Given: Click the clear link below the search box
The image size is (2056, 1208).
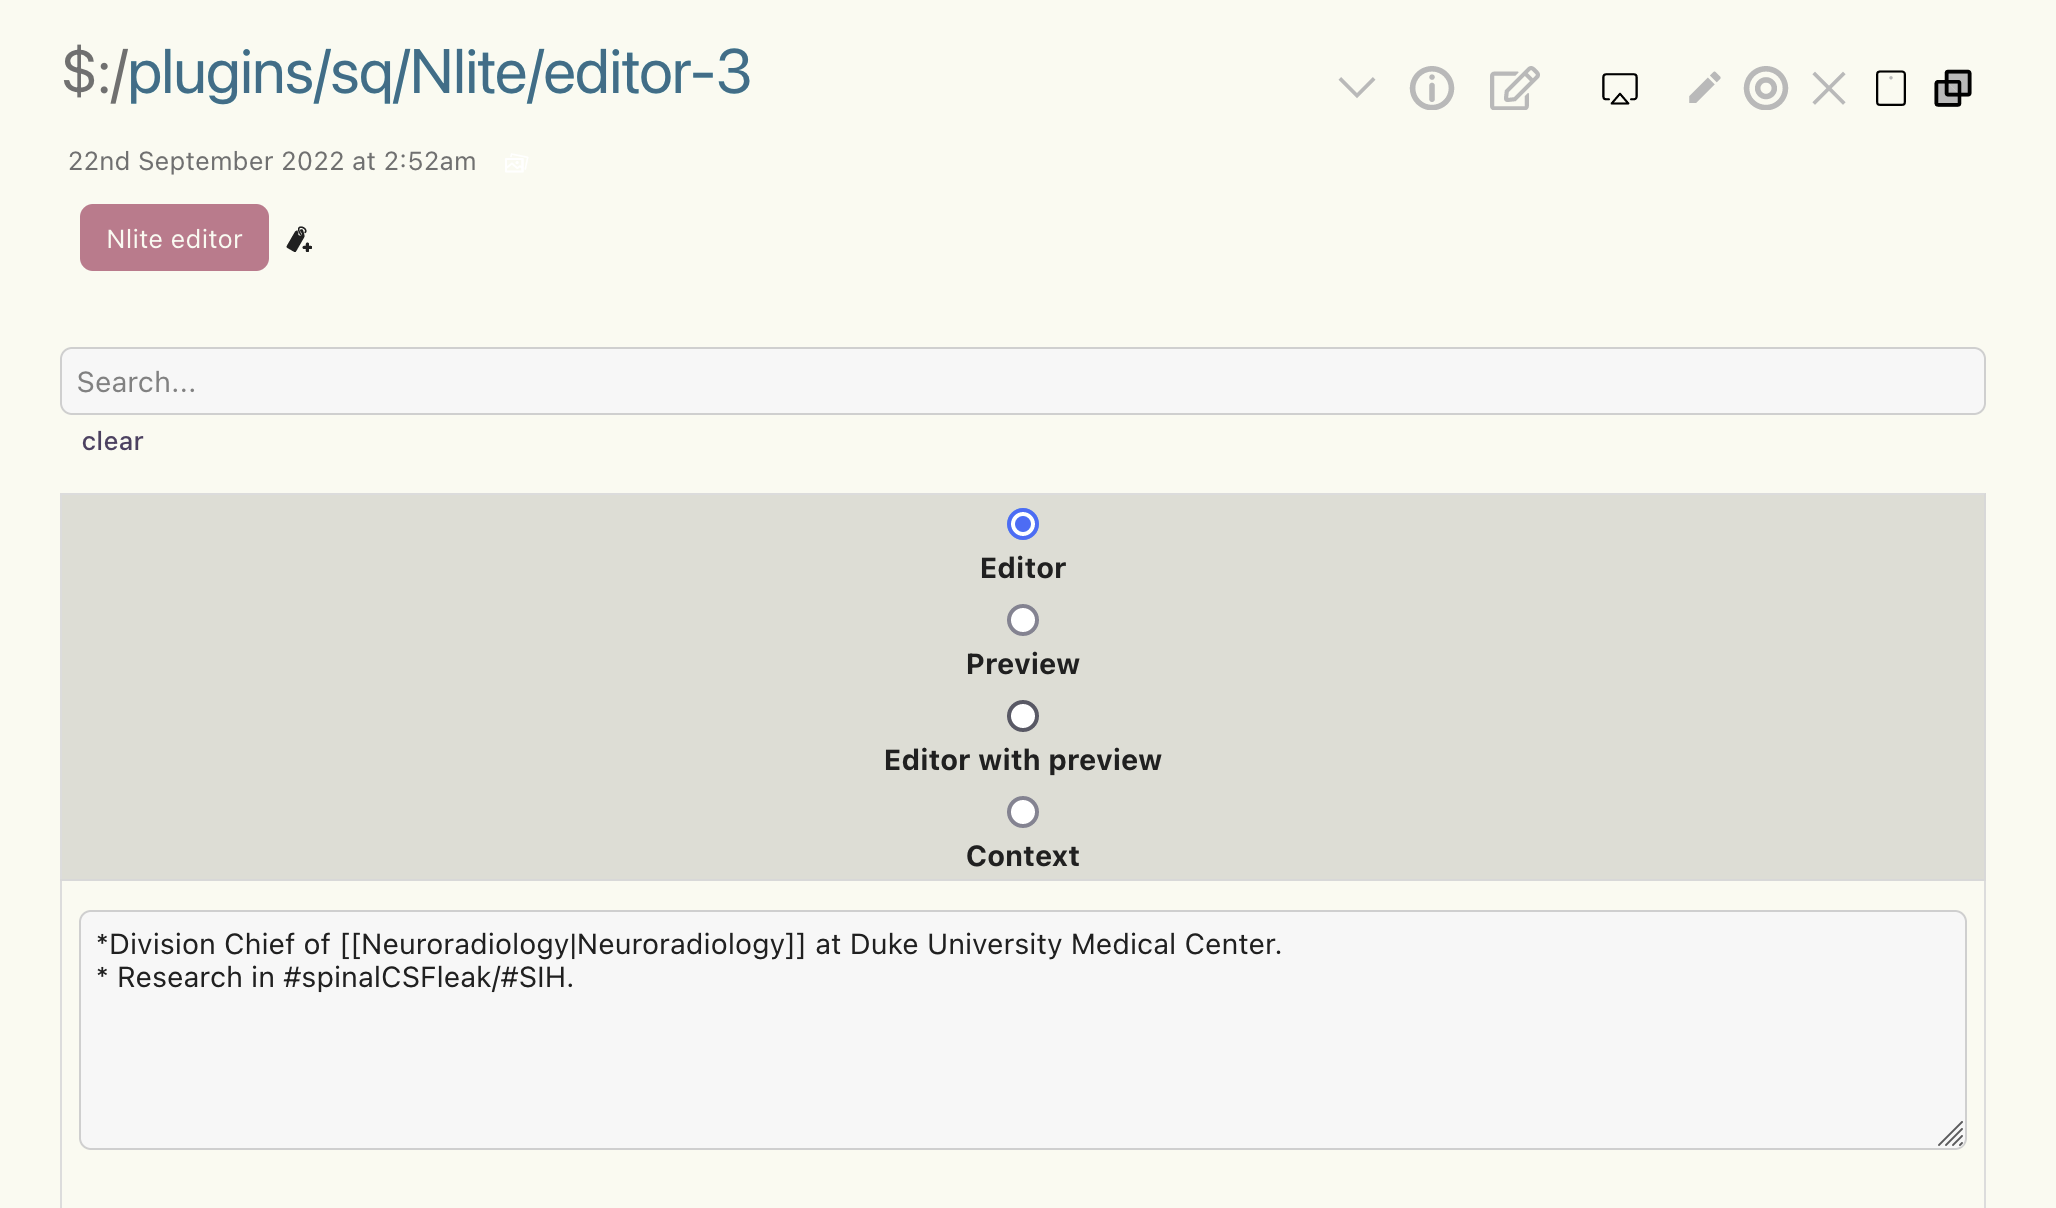Looking at the screenshot, I should point(113,441).
